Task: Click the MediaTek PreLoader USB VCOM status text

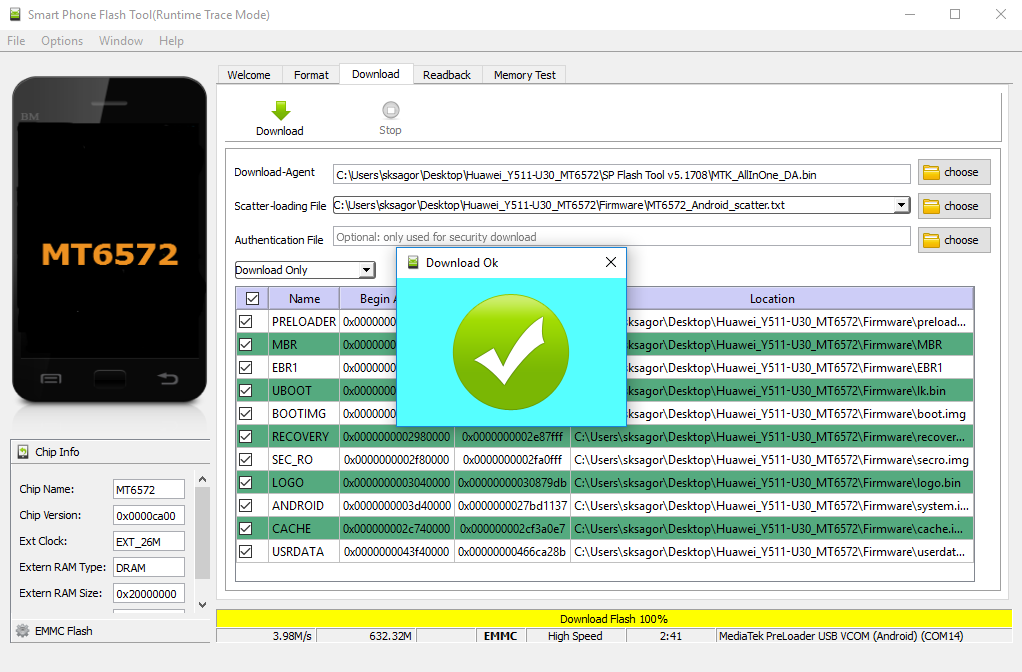Action: coord(841,636)
